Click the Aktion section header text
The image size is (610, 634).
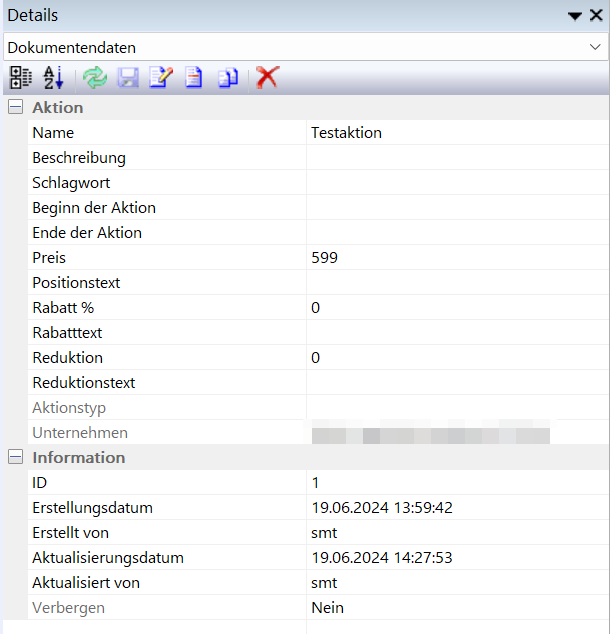[58, 108]
